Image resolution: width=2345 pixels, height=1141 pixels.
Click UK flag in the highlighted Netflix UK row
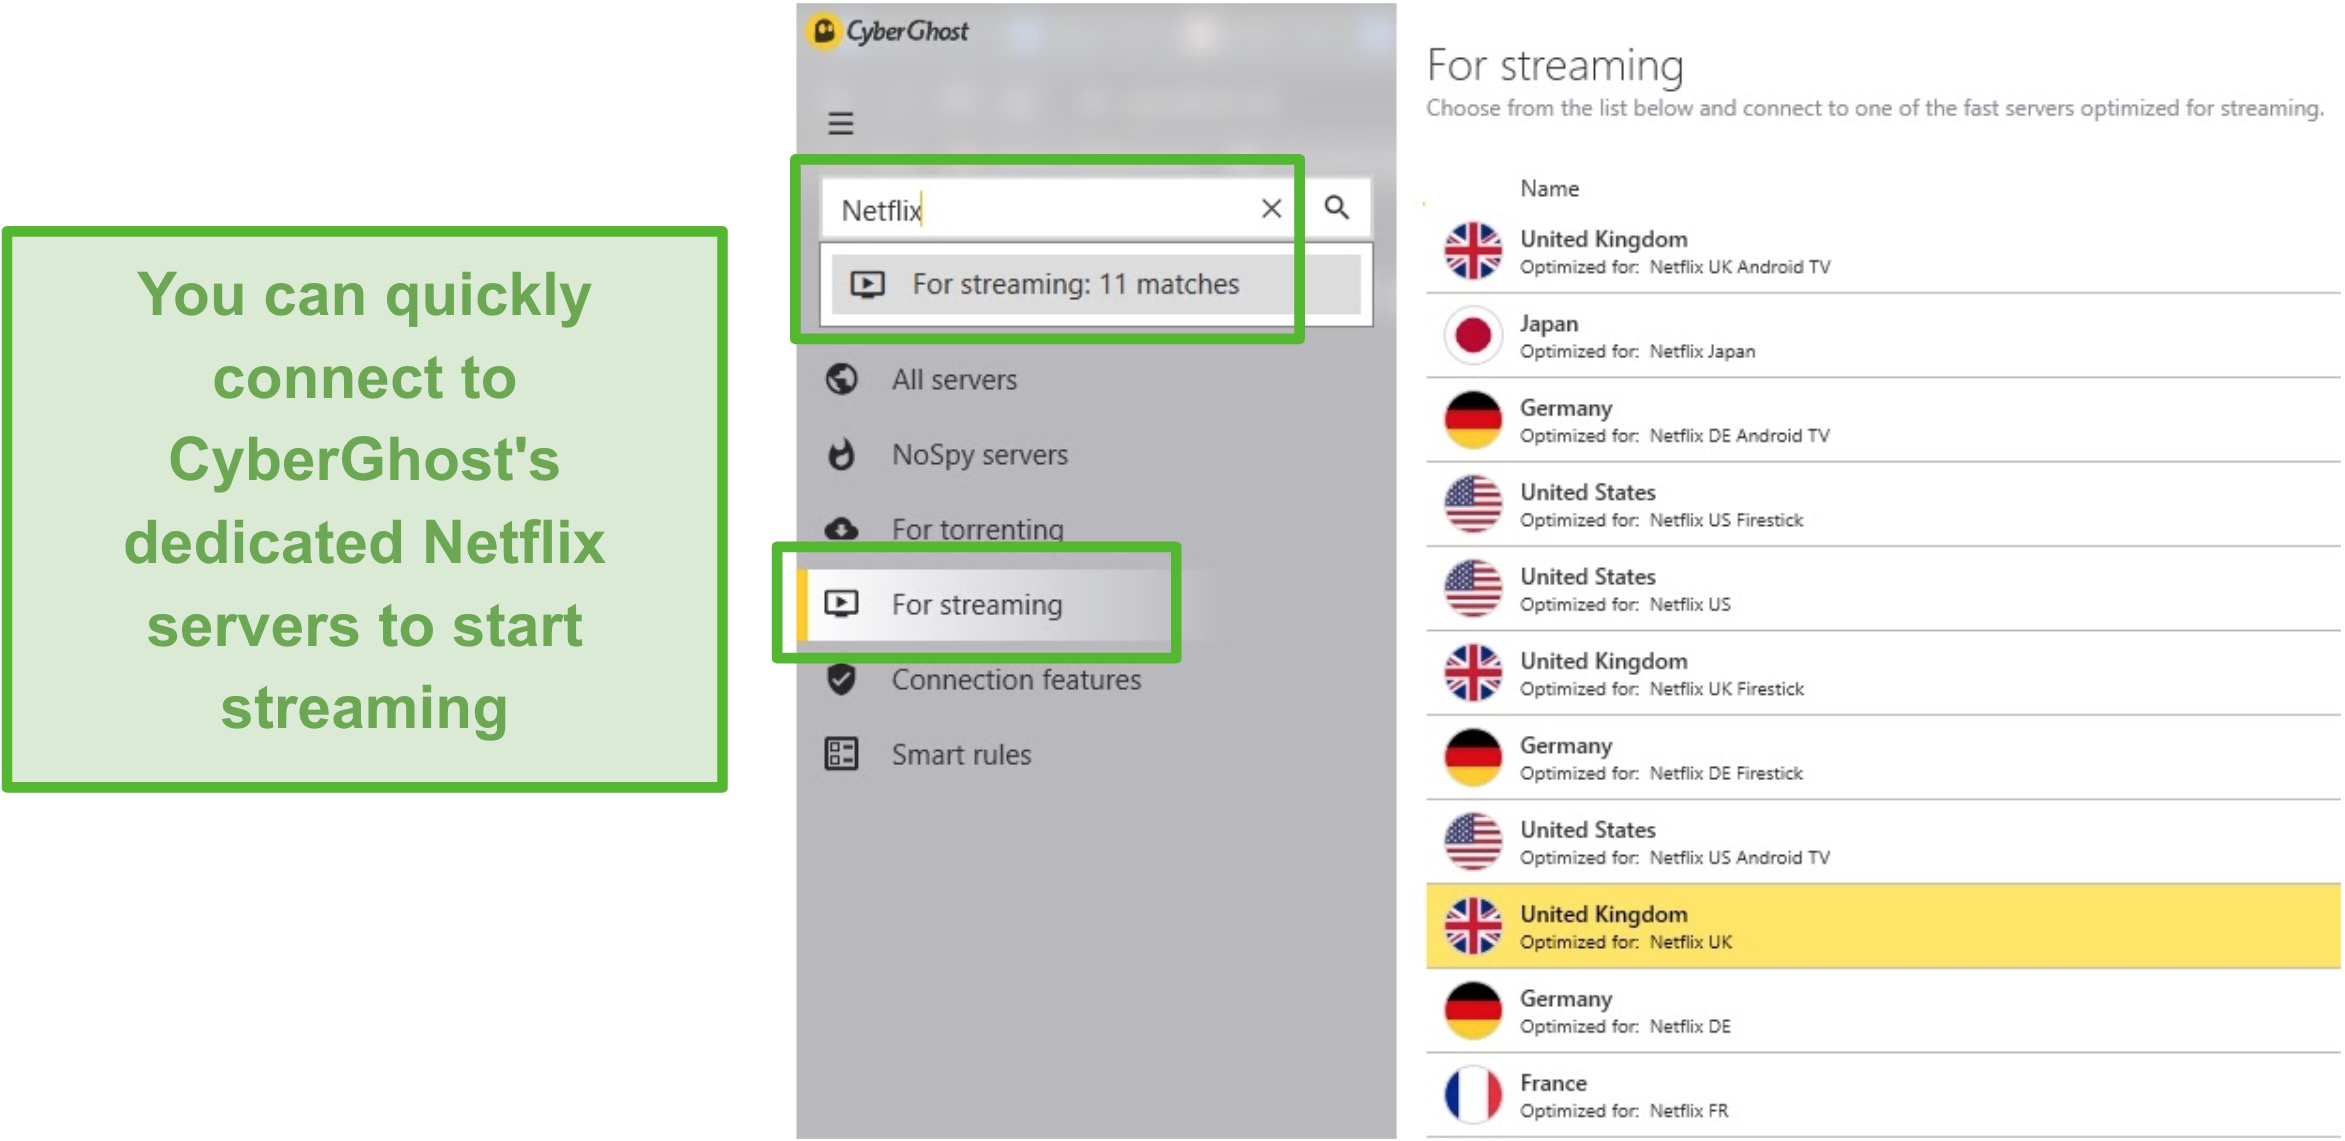pos(1473,926)
